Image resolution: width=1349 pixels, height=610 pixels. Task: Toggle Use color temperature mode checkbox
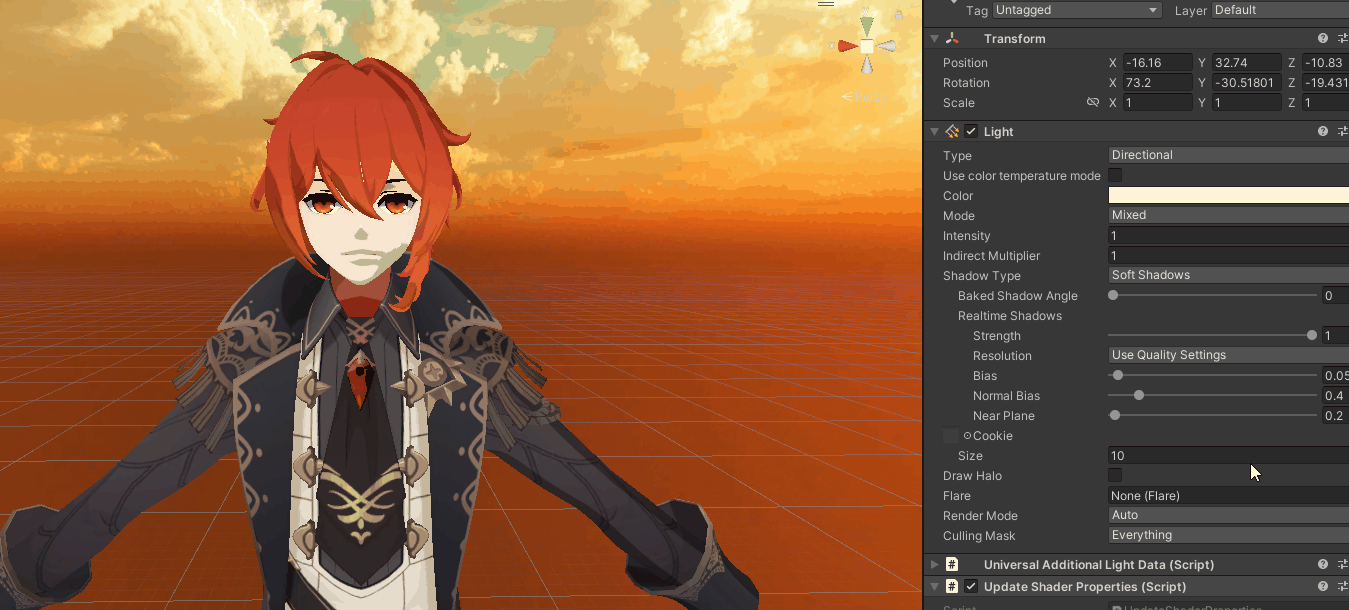(x=1115, y=175)
